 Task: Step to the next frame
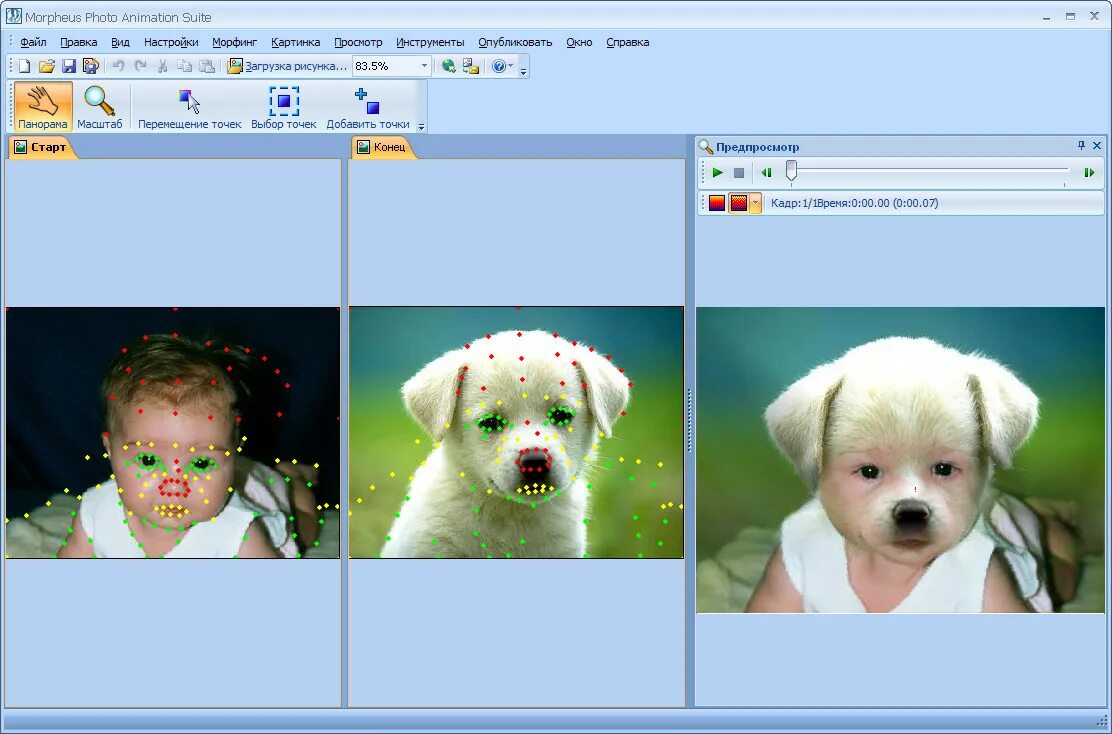pyautogui.click(x=1089, y=172)
